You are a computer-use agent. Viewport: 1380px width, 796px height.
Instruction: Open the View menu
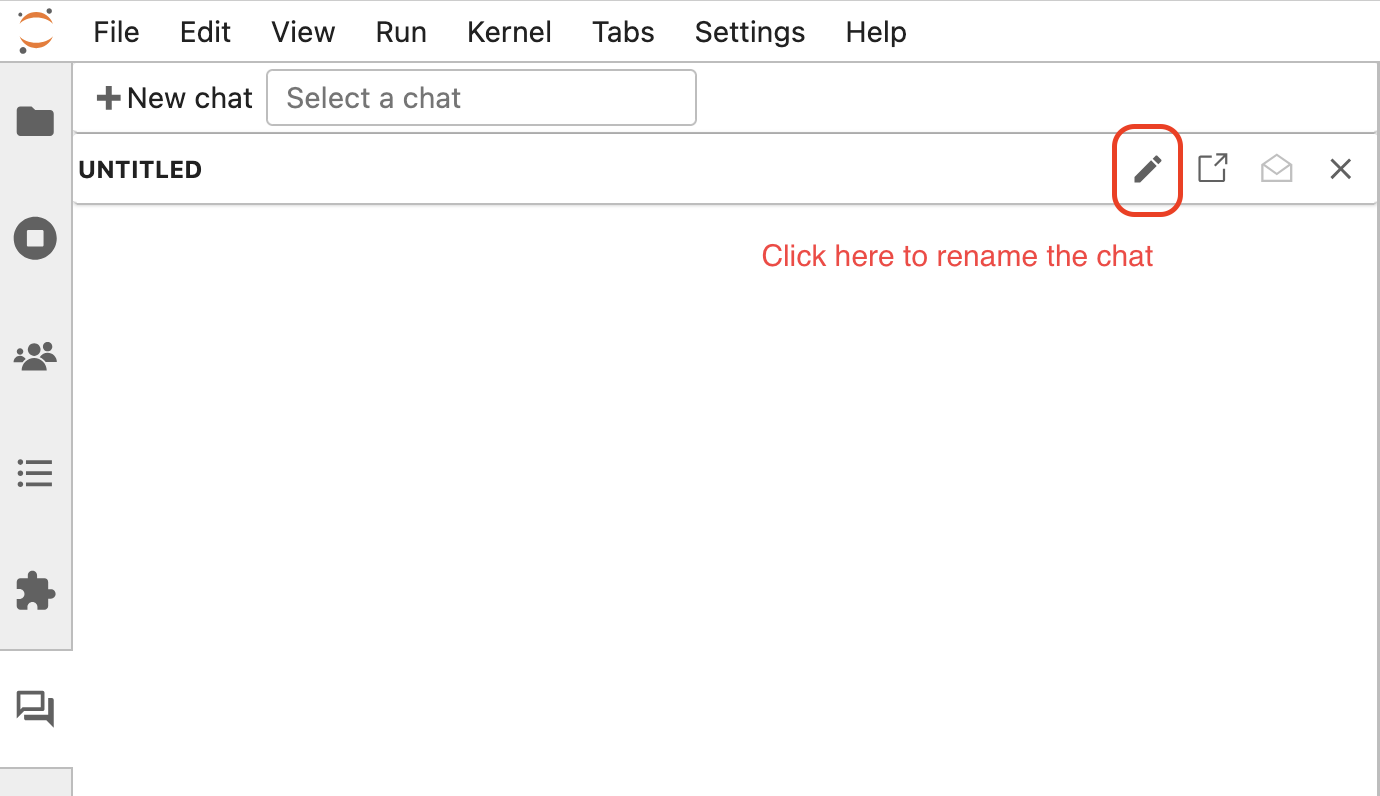303,32
